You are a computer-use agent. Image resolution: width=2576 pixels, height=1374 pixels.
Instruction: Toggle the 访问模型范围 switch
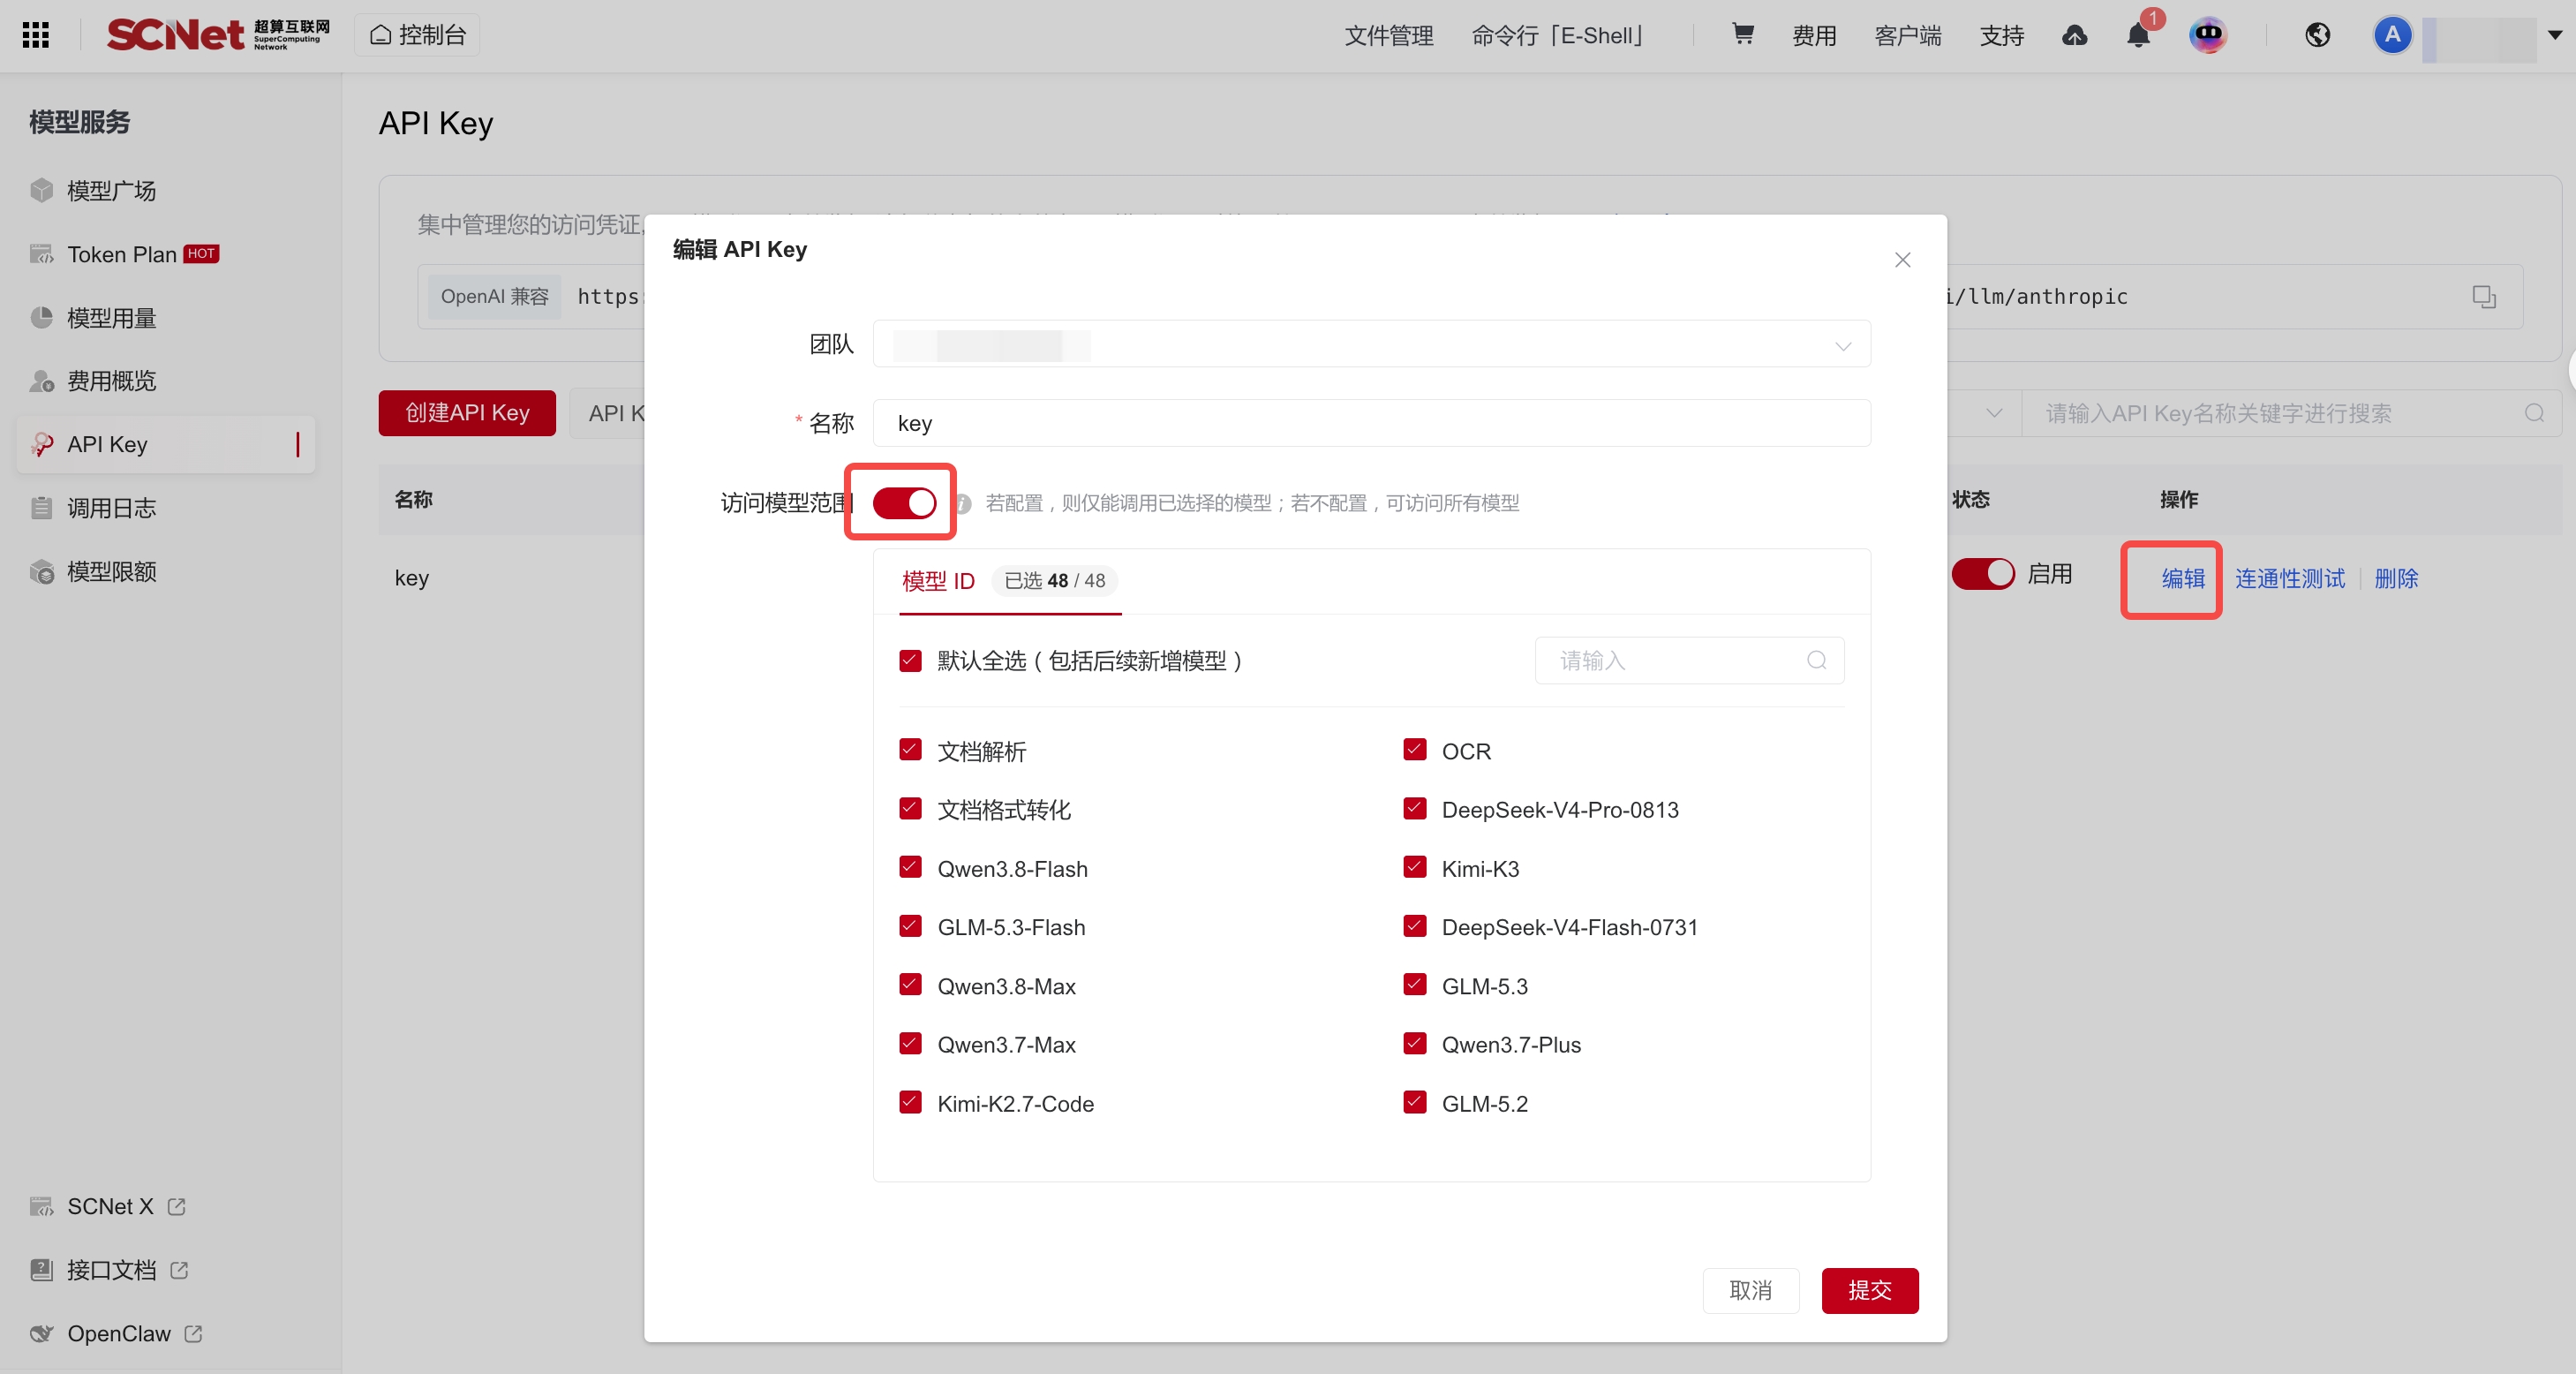point(904,502)
